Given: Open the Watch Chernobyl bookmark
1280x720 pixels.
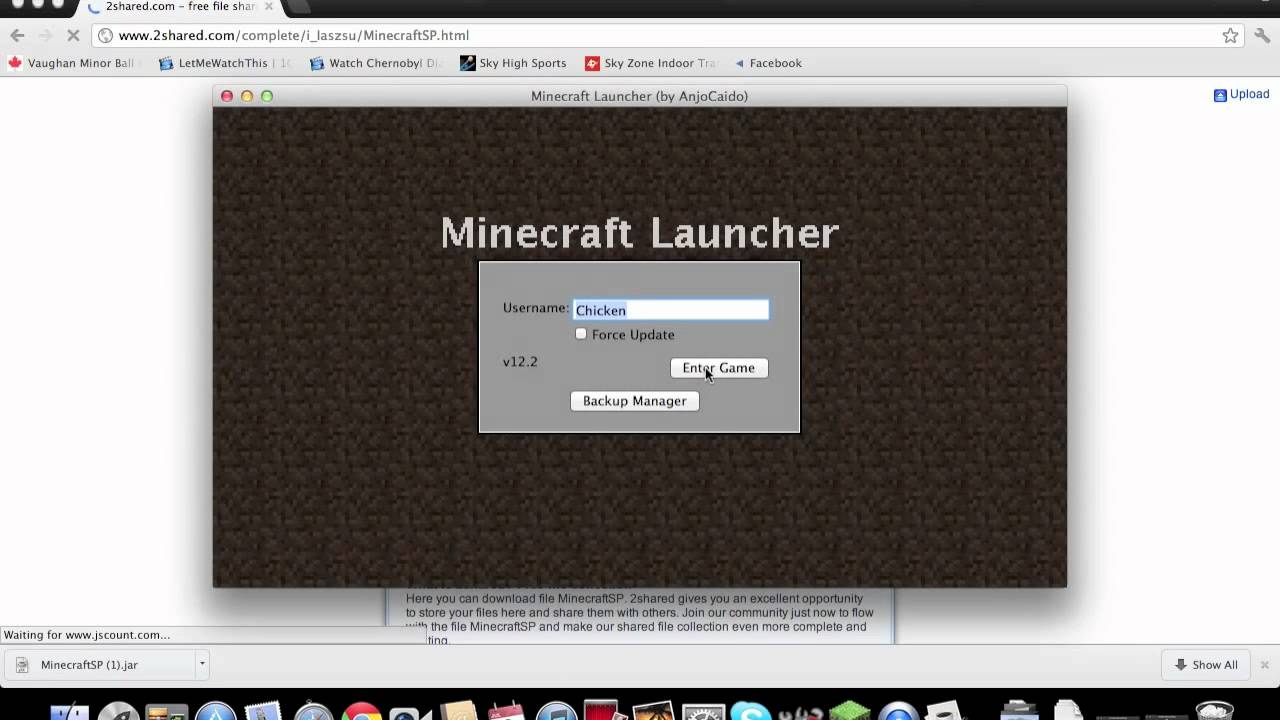Looking at the screenshot, I should (375, 63).
